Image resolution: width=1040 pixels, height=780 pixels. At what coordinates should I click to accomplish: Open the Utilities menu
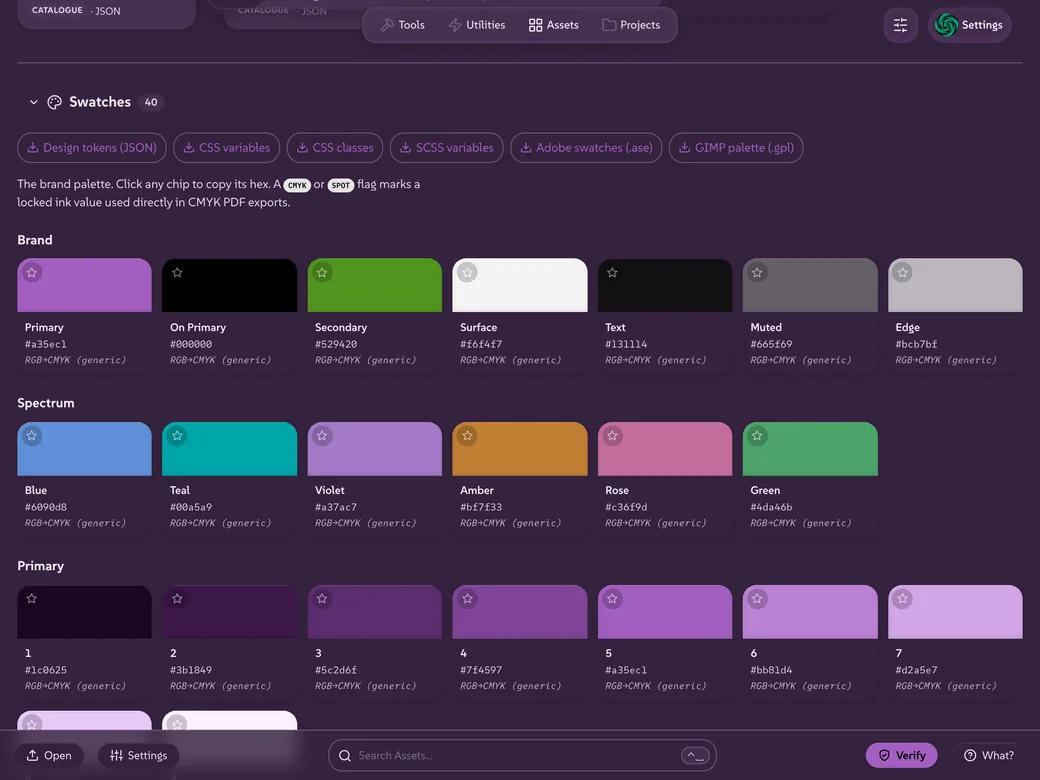477,25
